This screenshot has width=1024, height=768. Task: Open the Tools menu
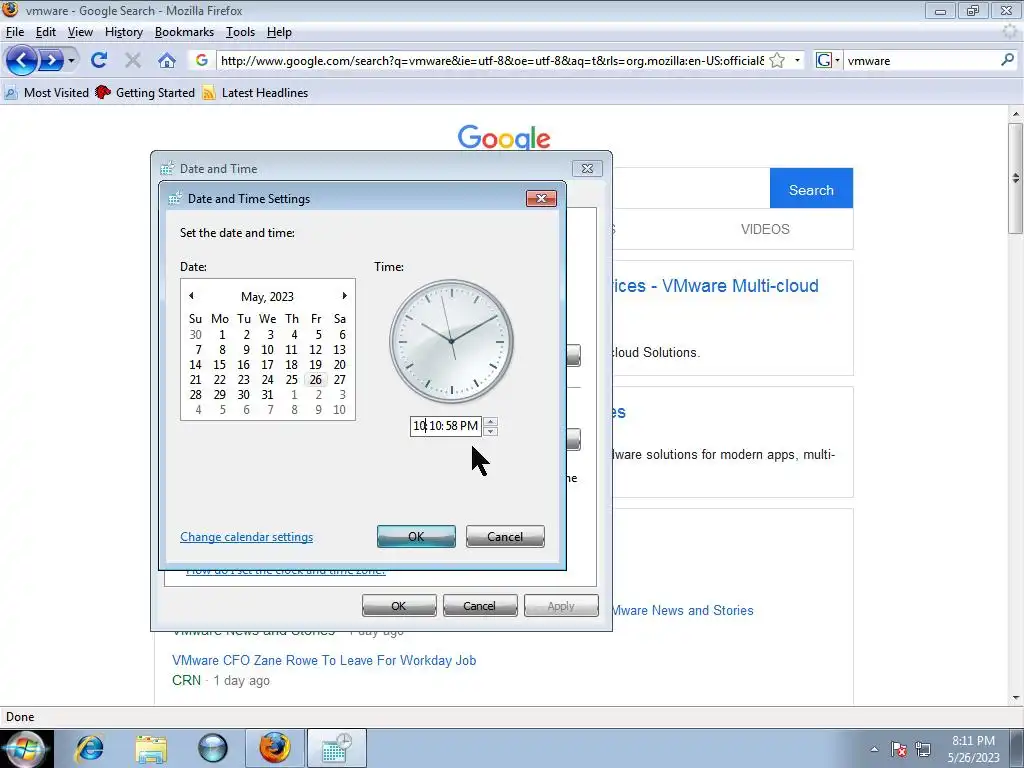[240, 32]
